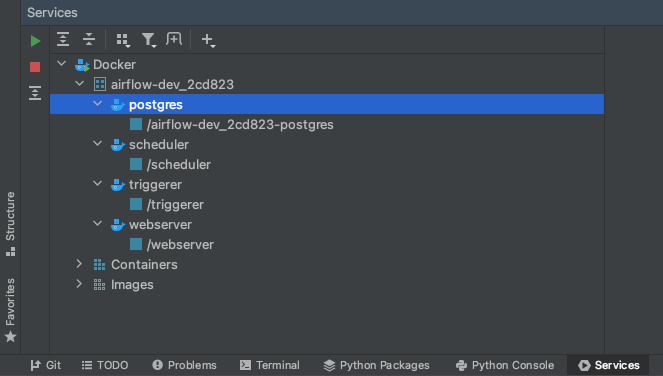The image size is (663, 376).
Task: Collapse the Docker tree node
Action: (x=62, y=64)
